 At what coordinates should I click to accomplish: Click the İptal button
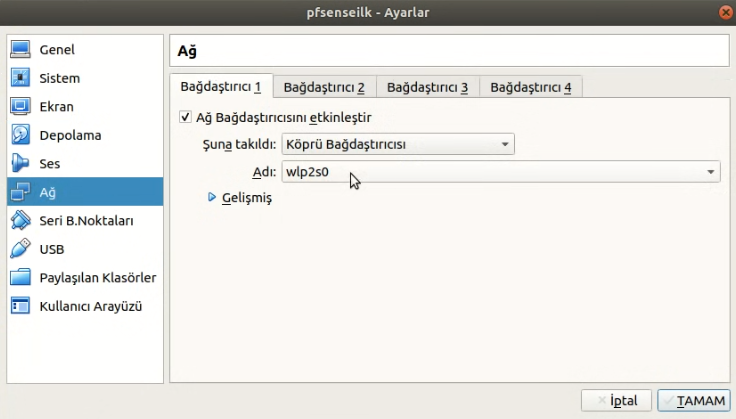pos(616,401)
